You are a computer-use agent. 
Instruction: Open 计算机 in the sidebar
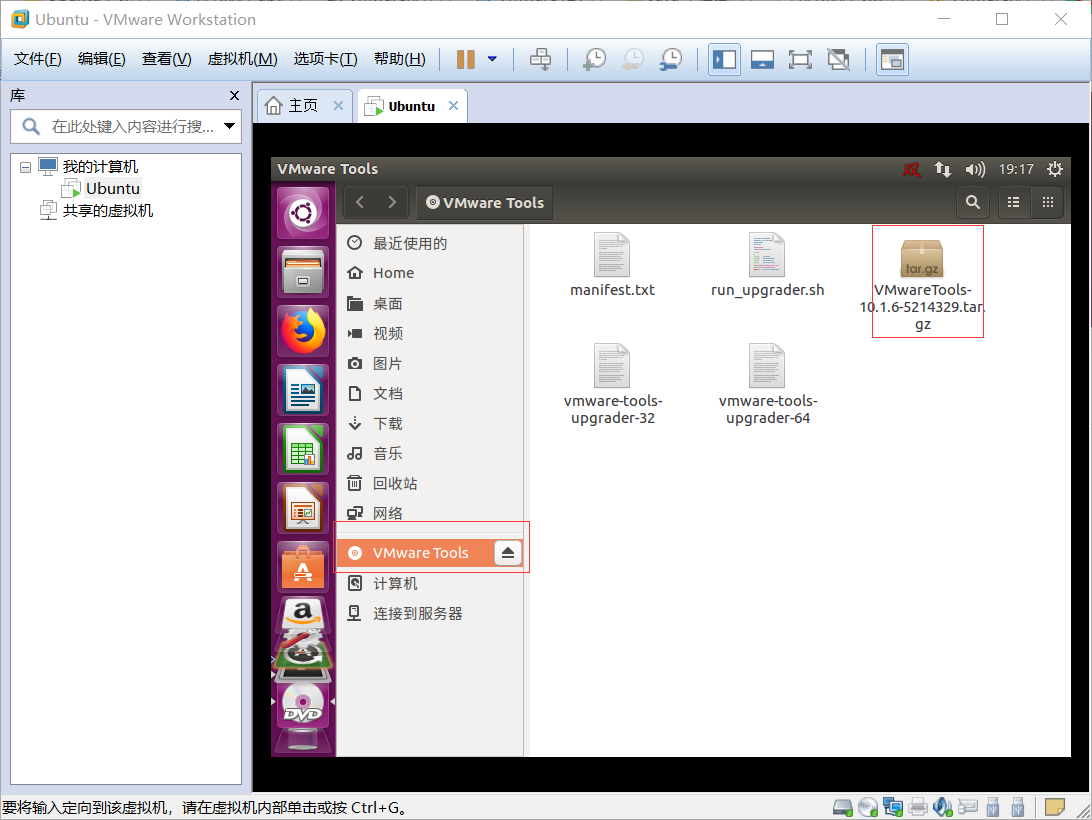(x=429, y=584)
